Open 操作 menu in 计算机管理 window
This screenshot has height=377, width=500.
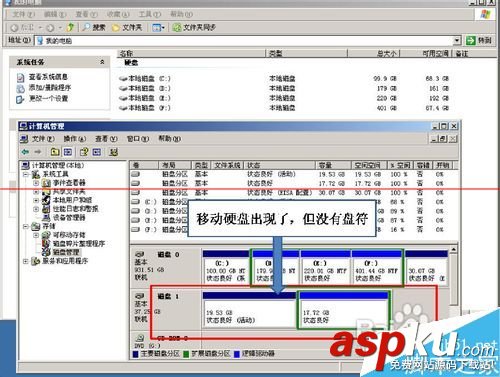pos(75,139)
